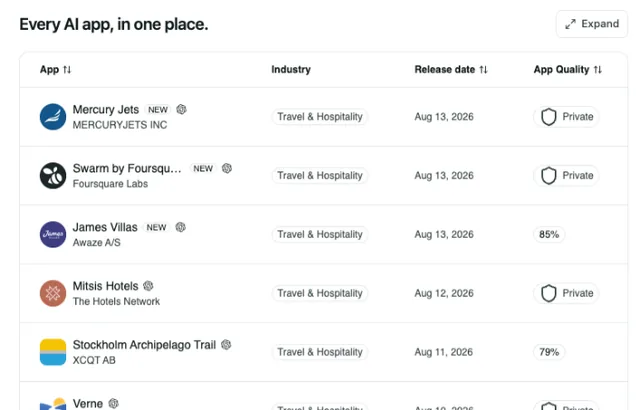This screenshot has height=410, width=640.
Task: Click ChatGPT badge icon beside Verne
Action: point(113,403)
